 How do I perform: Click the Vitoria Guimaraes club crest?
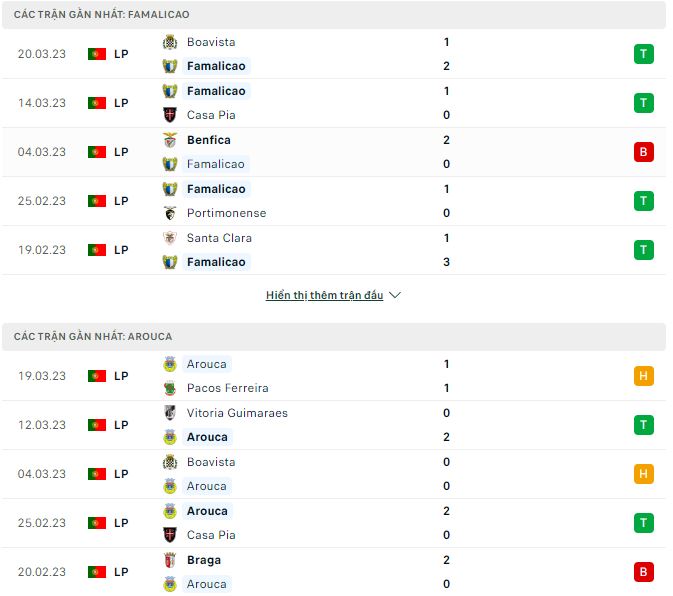pos(170,413)
